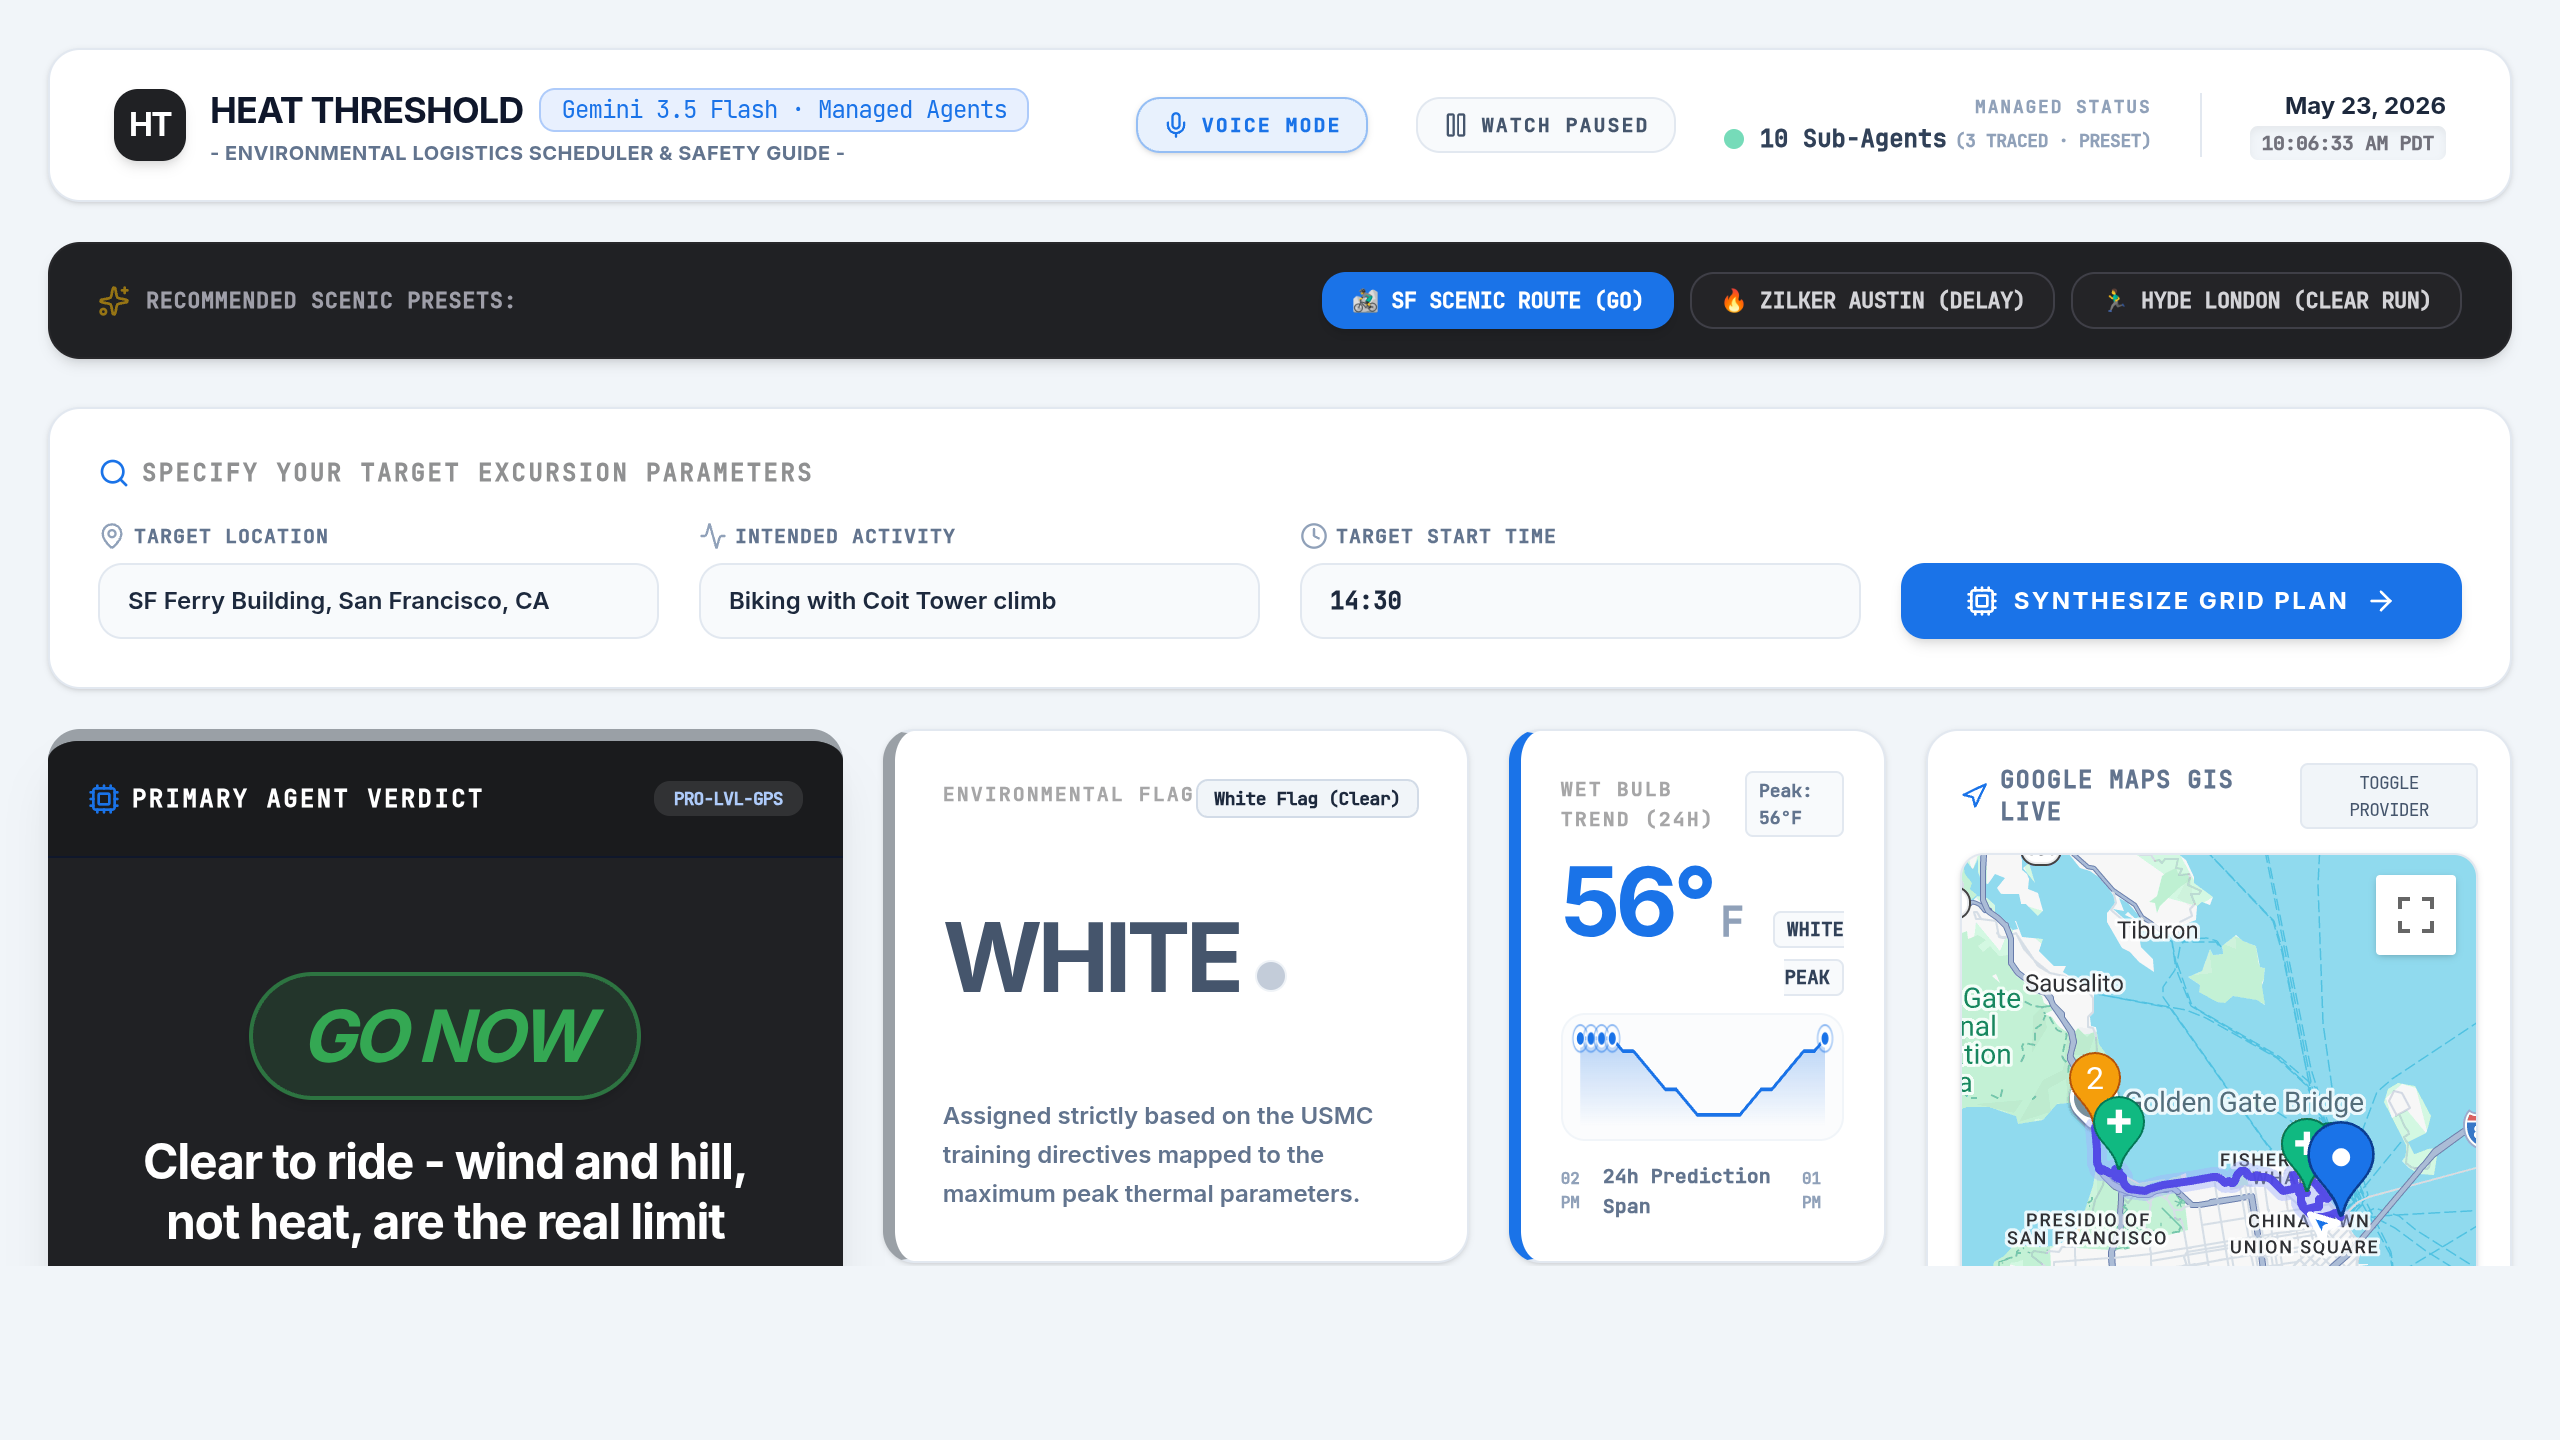Screen dimensions: 2560x1440
Task: Click the Gemini 3.5 Flash Managed Agents badge
Action: [784, 110]
